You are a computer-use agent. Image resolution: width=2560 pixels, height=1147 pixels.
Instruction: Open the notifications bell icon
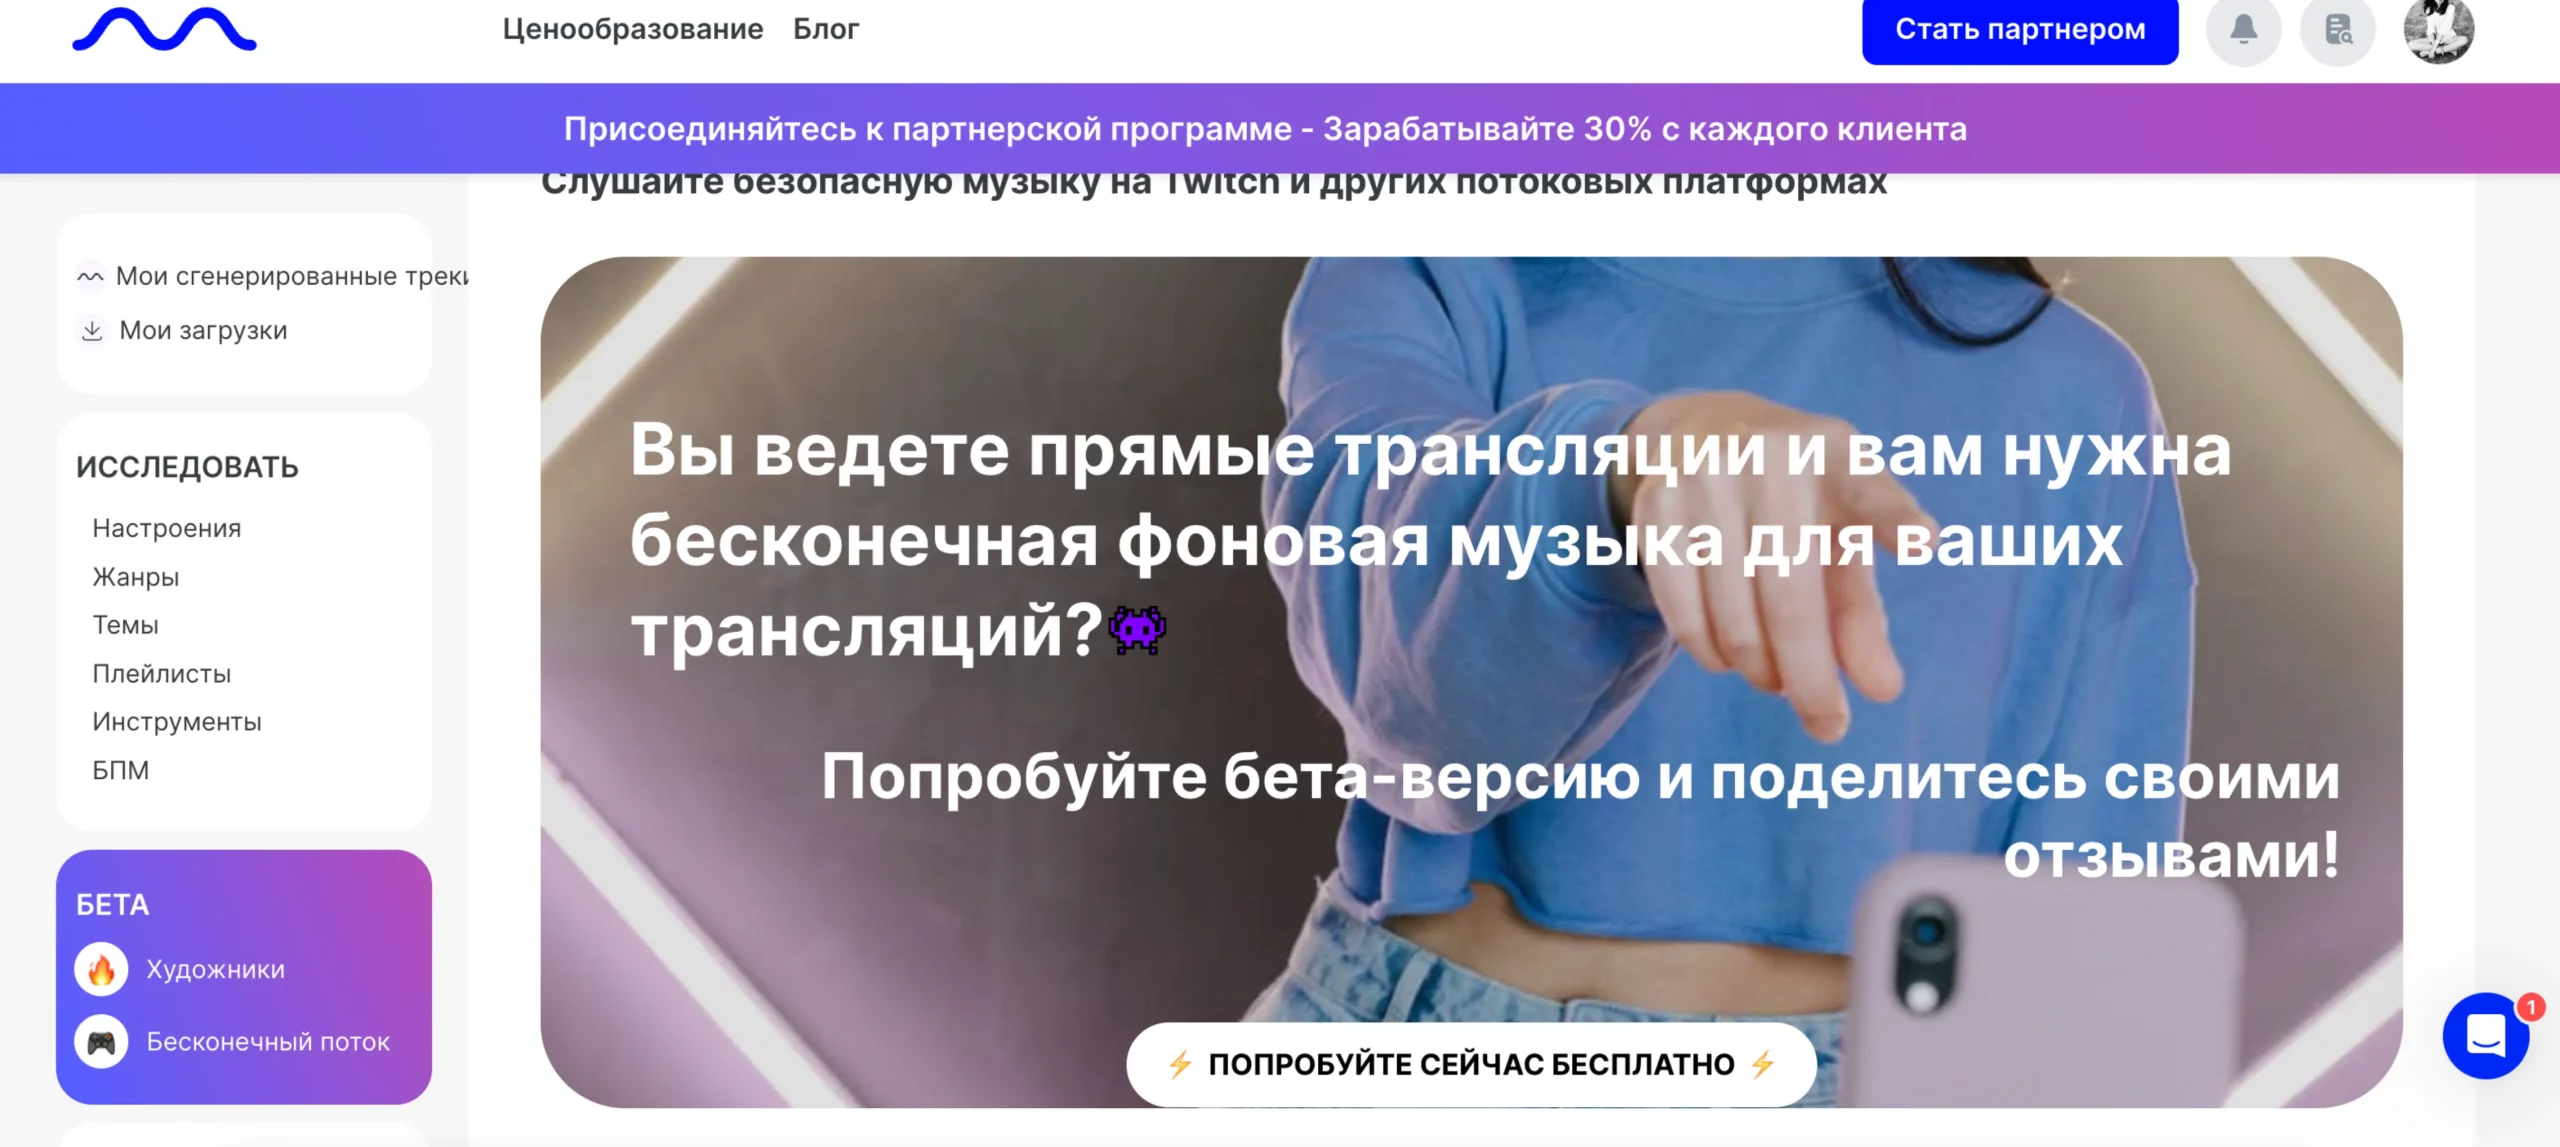2243,30
